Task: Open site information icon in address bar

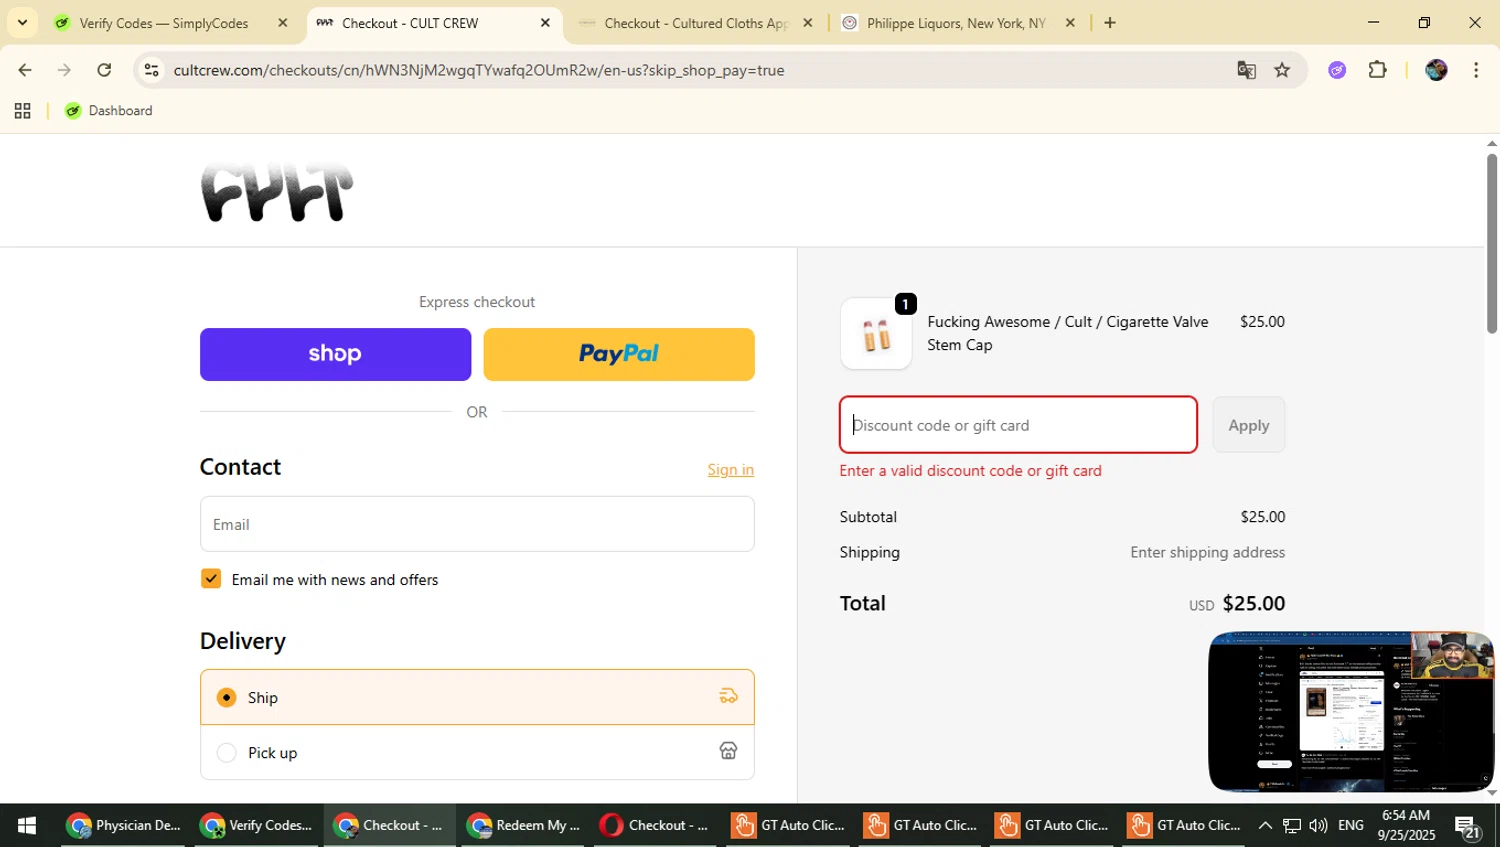Action: point(151,70)
